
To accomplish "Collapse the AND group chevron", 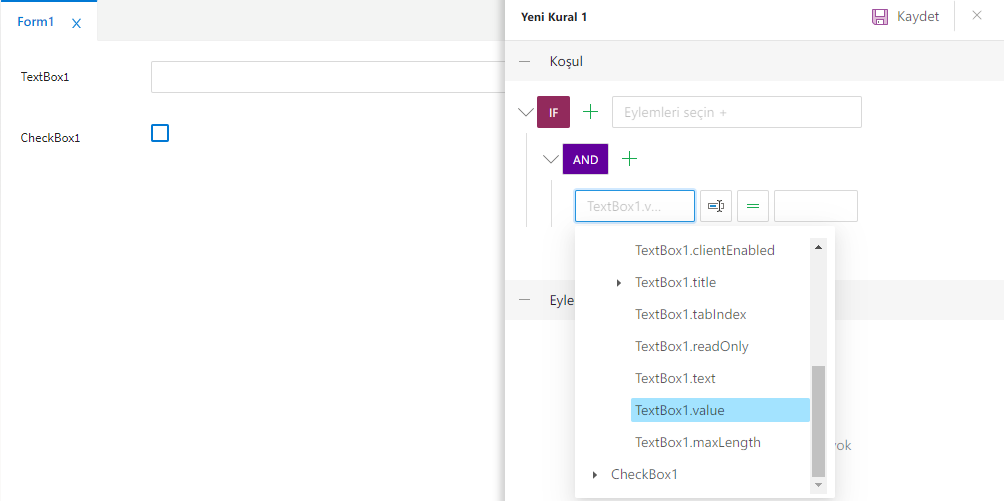I will pos(550,159).
